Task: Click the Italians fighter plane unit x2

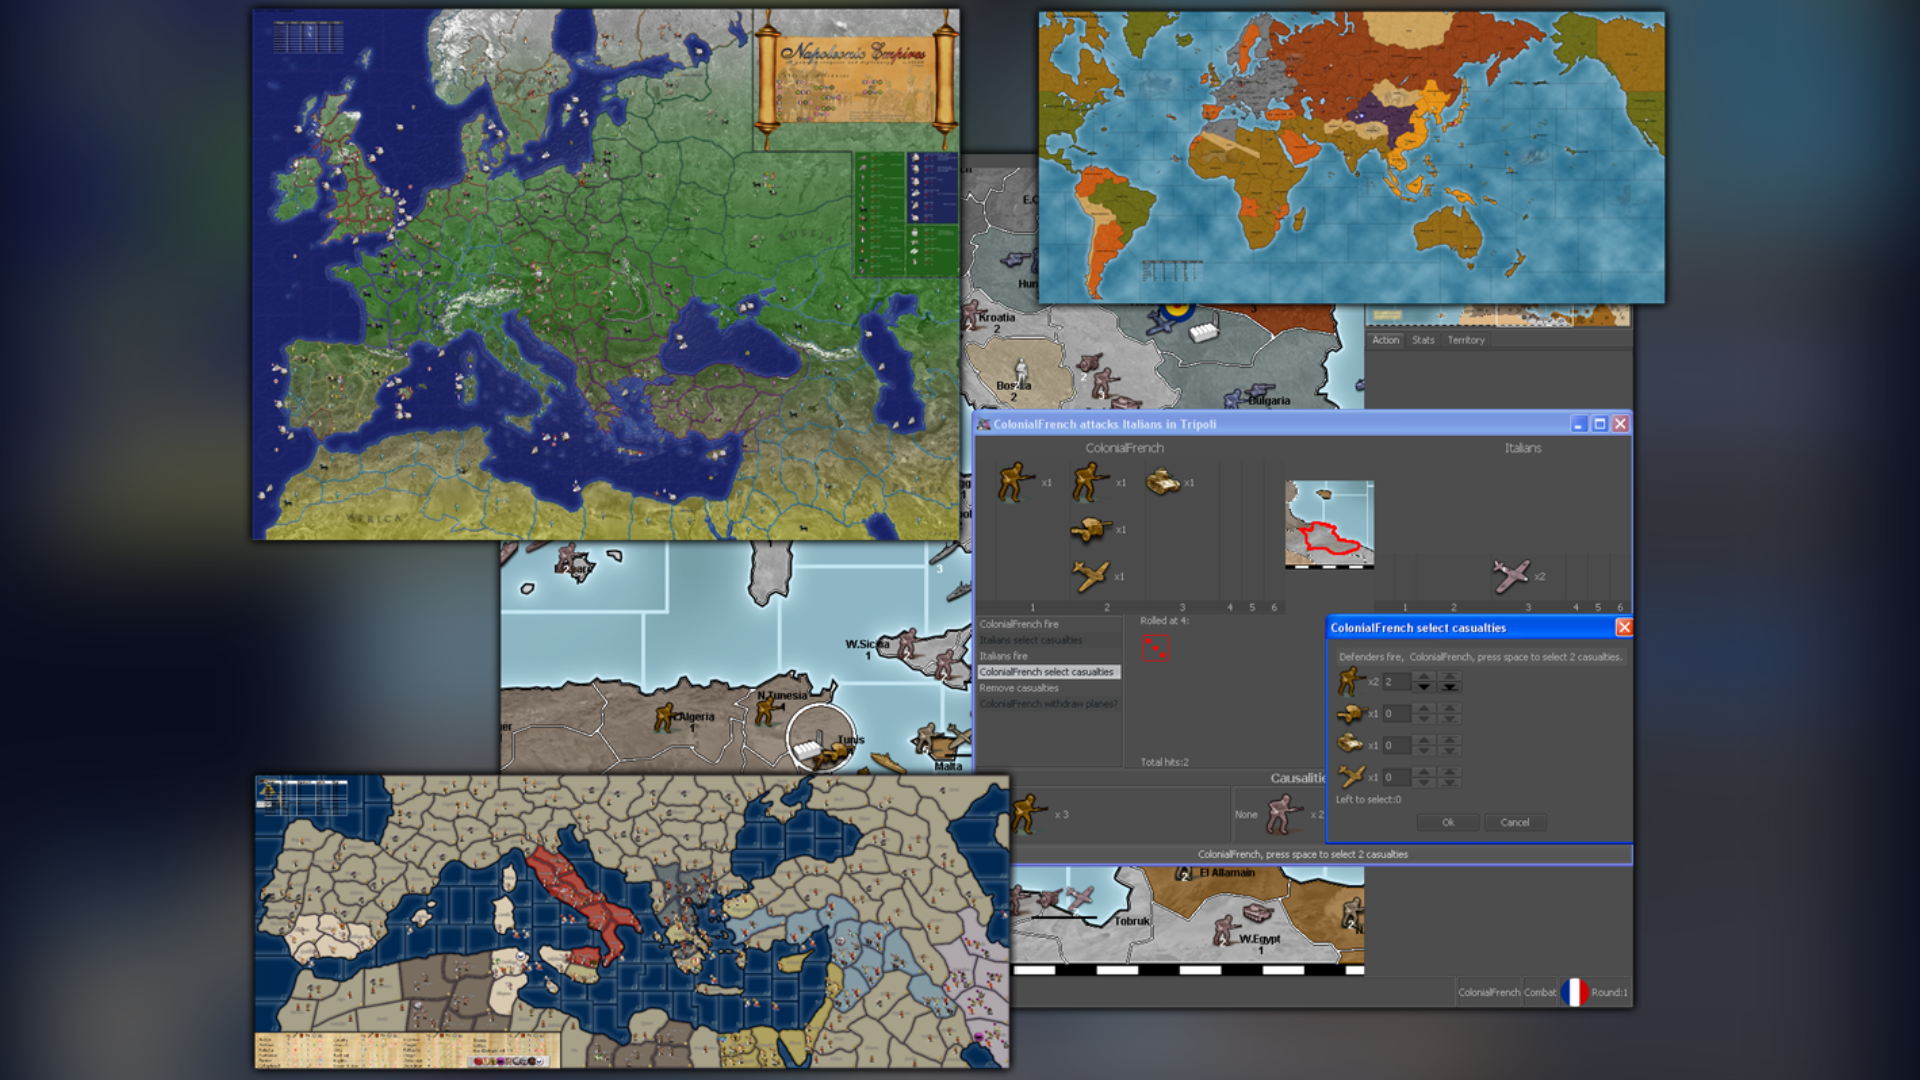Action: (1511, 575)
